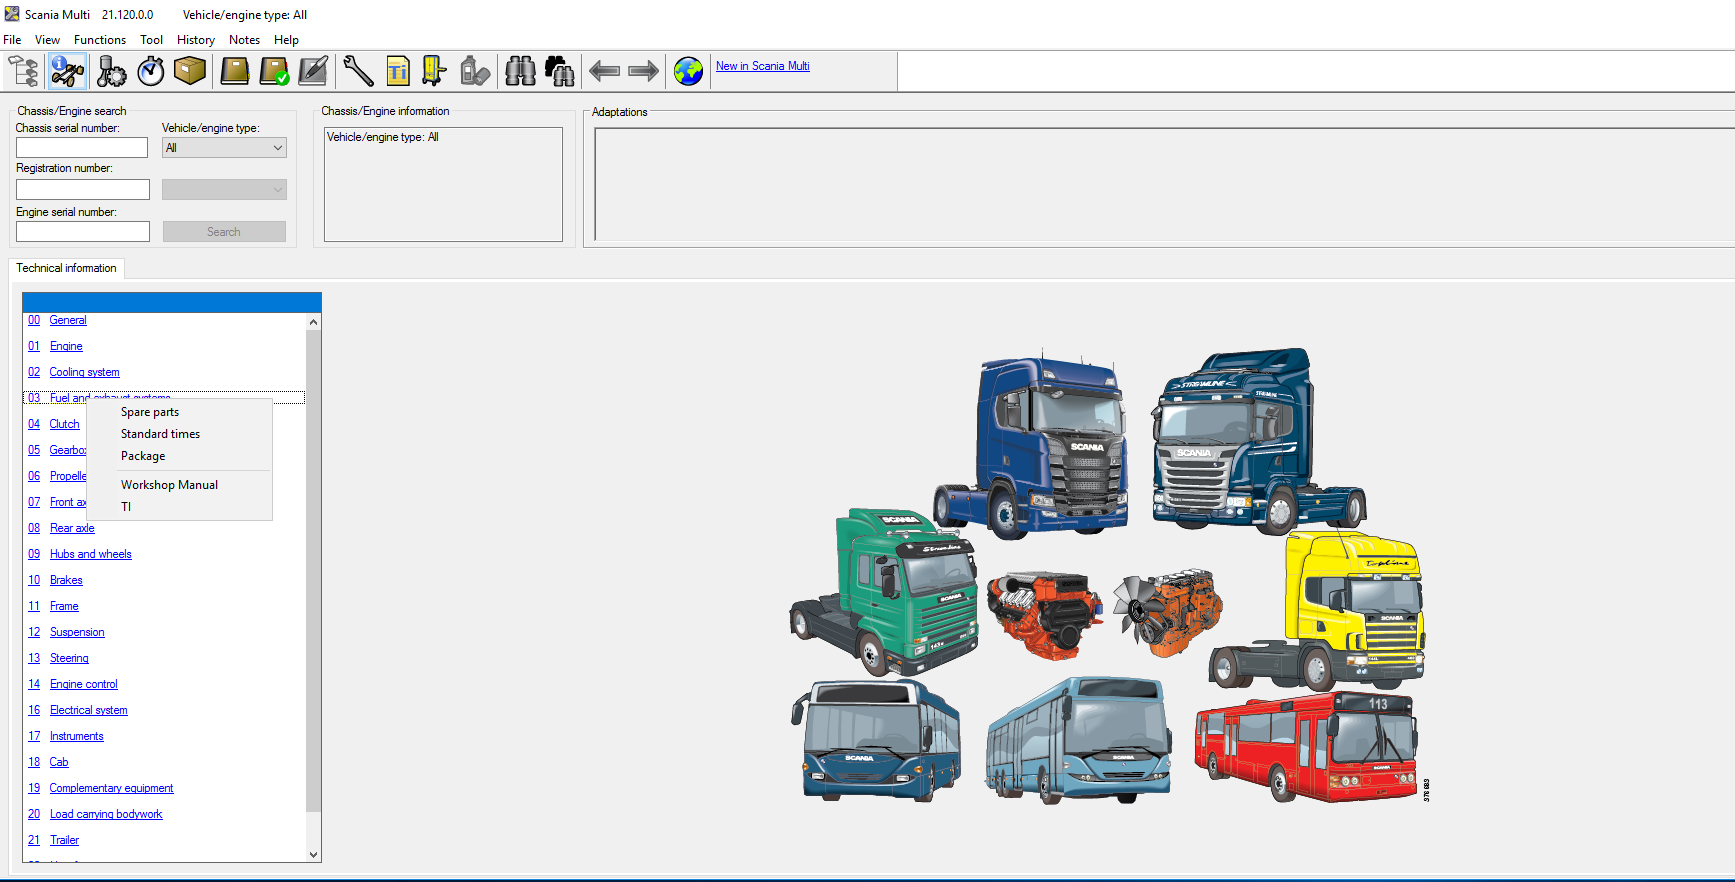Go back with the left arrow icon
1735x882 pixels.
tap(604, 71)
